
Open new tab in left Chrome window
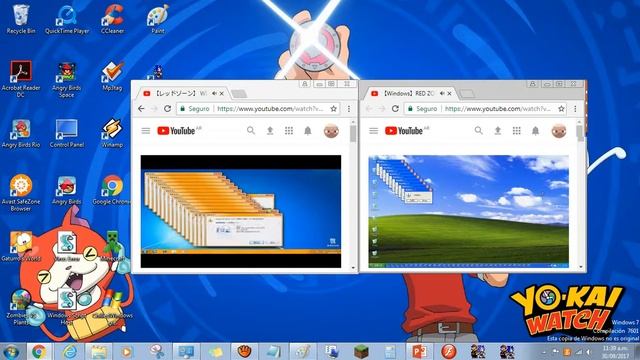(x=239, y=94)
